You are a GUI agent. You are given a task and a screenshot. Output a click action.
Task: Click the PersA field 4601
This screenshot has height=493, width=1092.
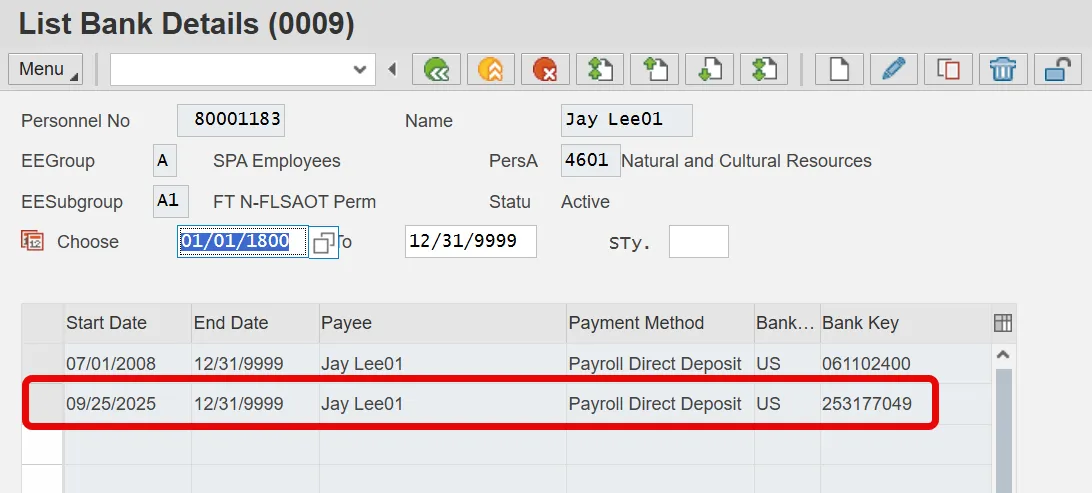pyautogui.click(x=591, y=161)
